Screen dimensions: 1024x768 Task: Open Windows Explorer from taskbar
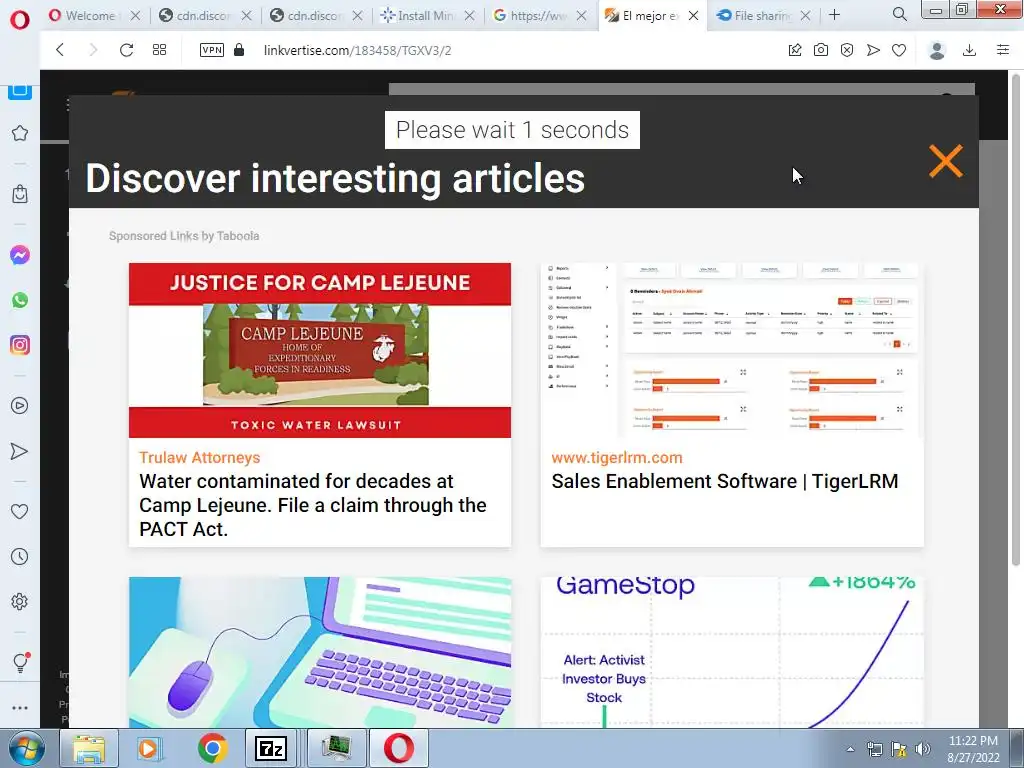pyautogui.click(x=89, y=748)
